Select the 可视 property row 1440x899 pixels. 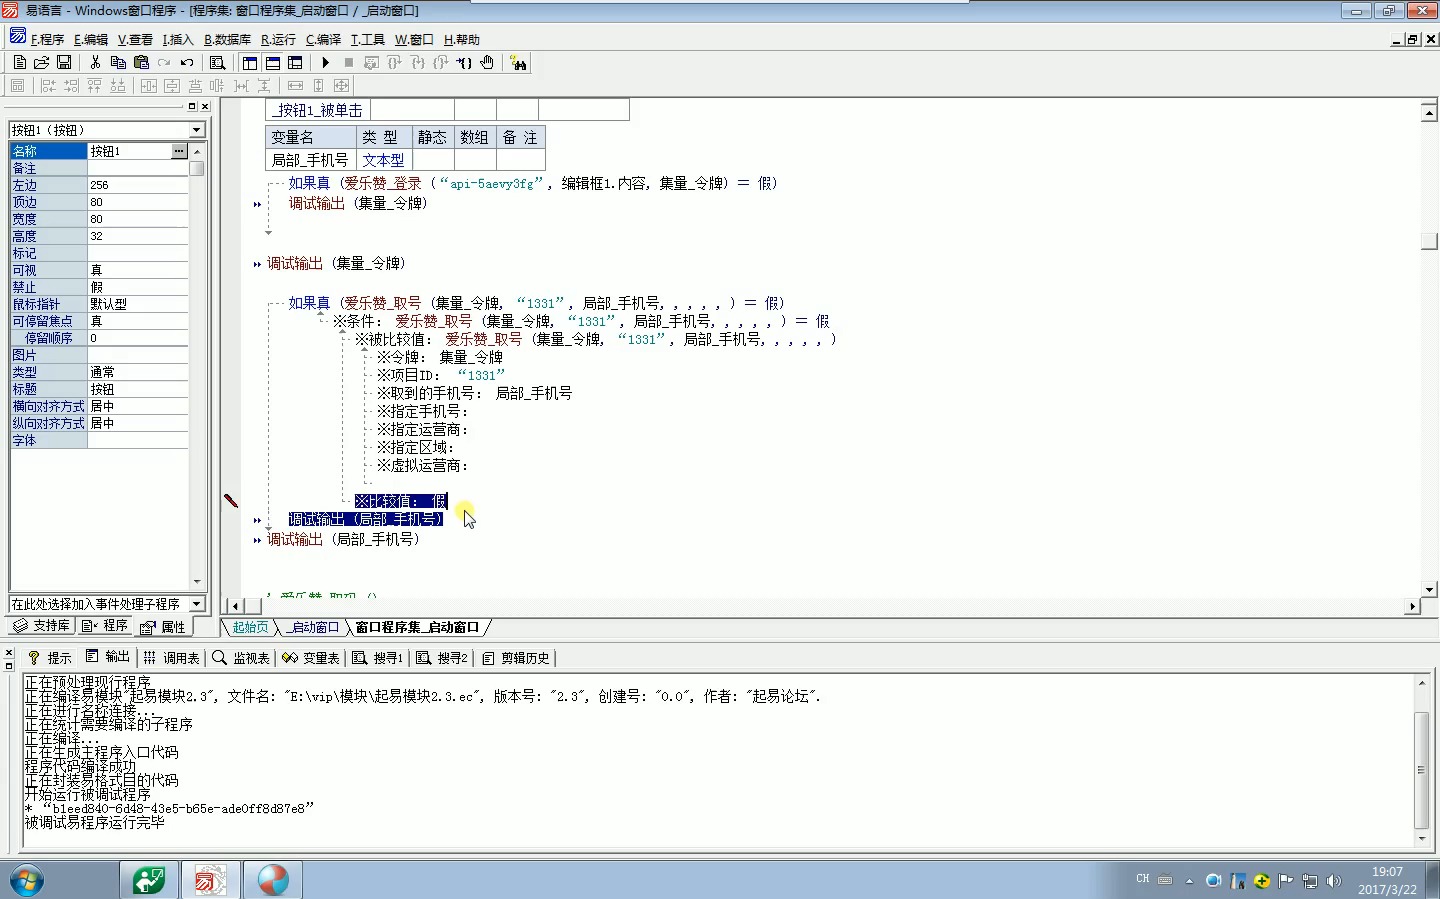pyautogui.click(x=99, y=270)
